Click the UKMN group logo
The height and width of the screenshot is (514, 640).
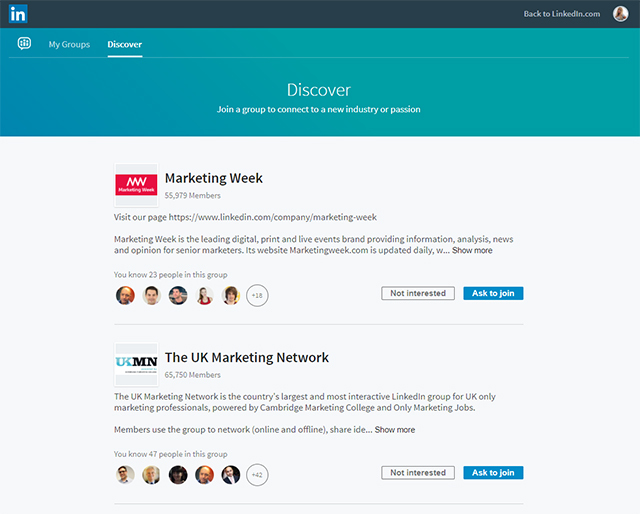136,364
